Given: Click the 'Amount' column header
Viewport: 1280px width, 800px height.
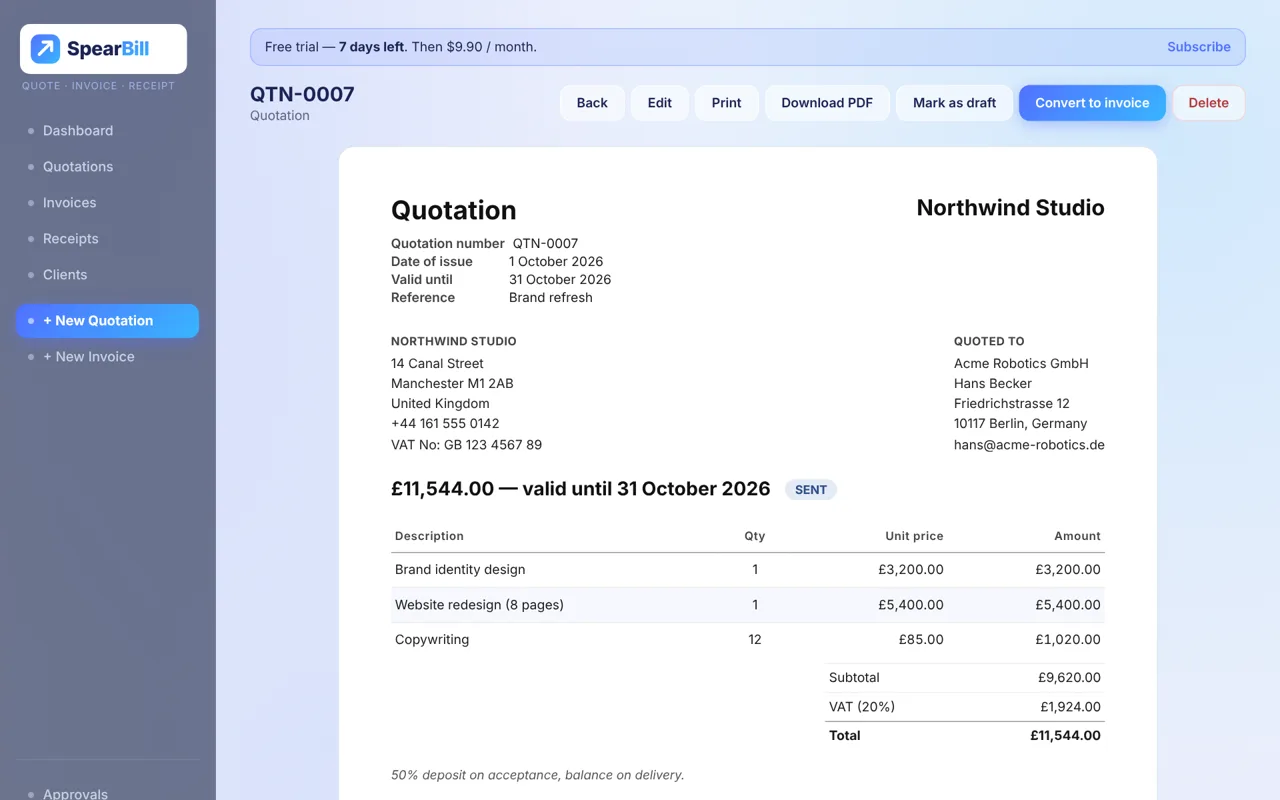Looking at the screenshot, I should point(1077,536).
